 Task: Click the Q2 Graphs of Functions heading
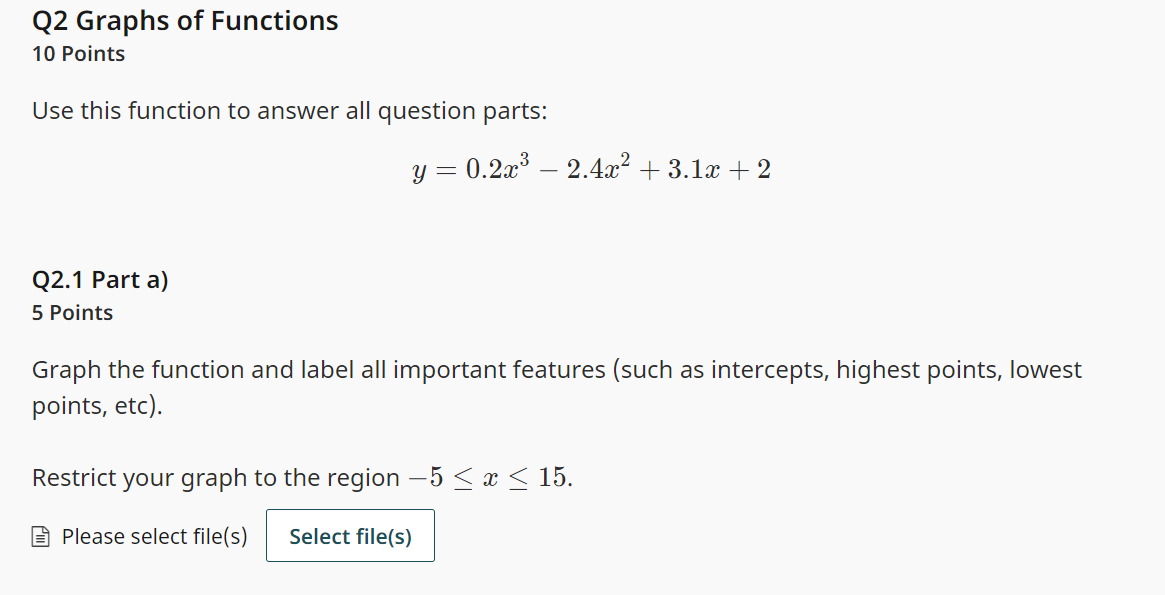tap(185, 21)
